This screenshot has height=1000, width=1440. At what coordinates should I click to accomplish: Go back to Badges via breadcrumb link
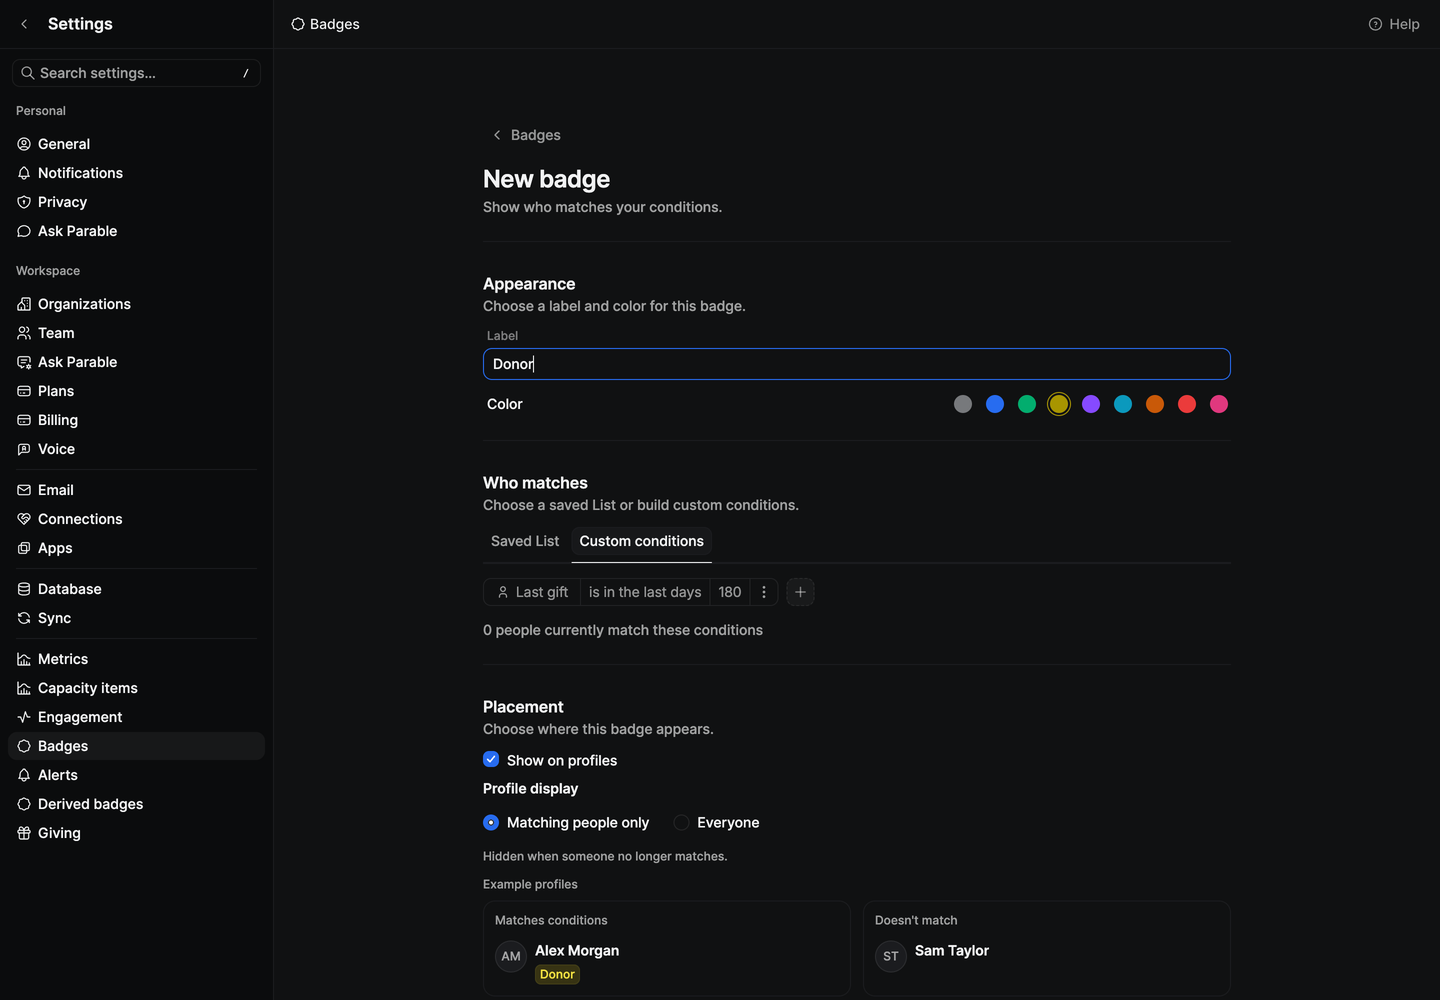coord(526,135)
